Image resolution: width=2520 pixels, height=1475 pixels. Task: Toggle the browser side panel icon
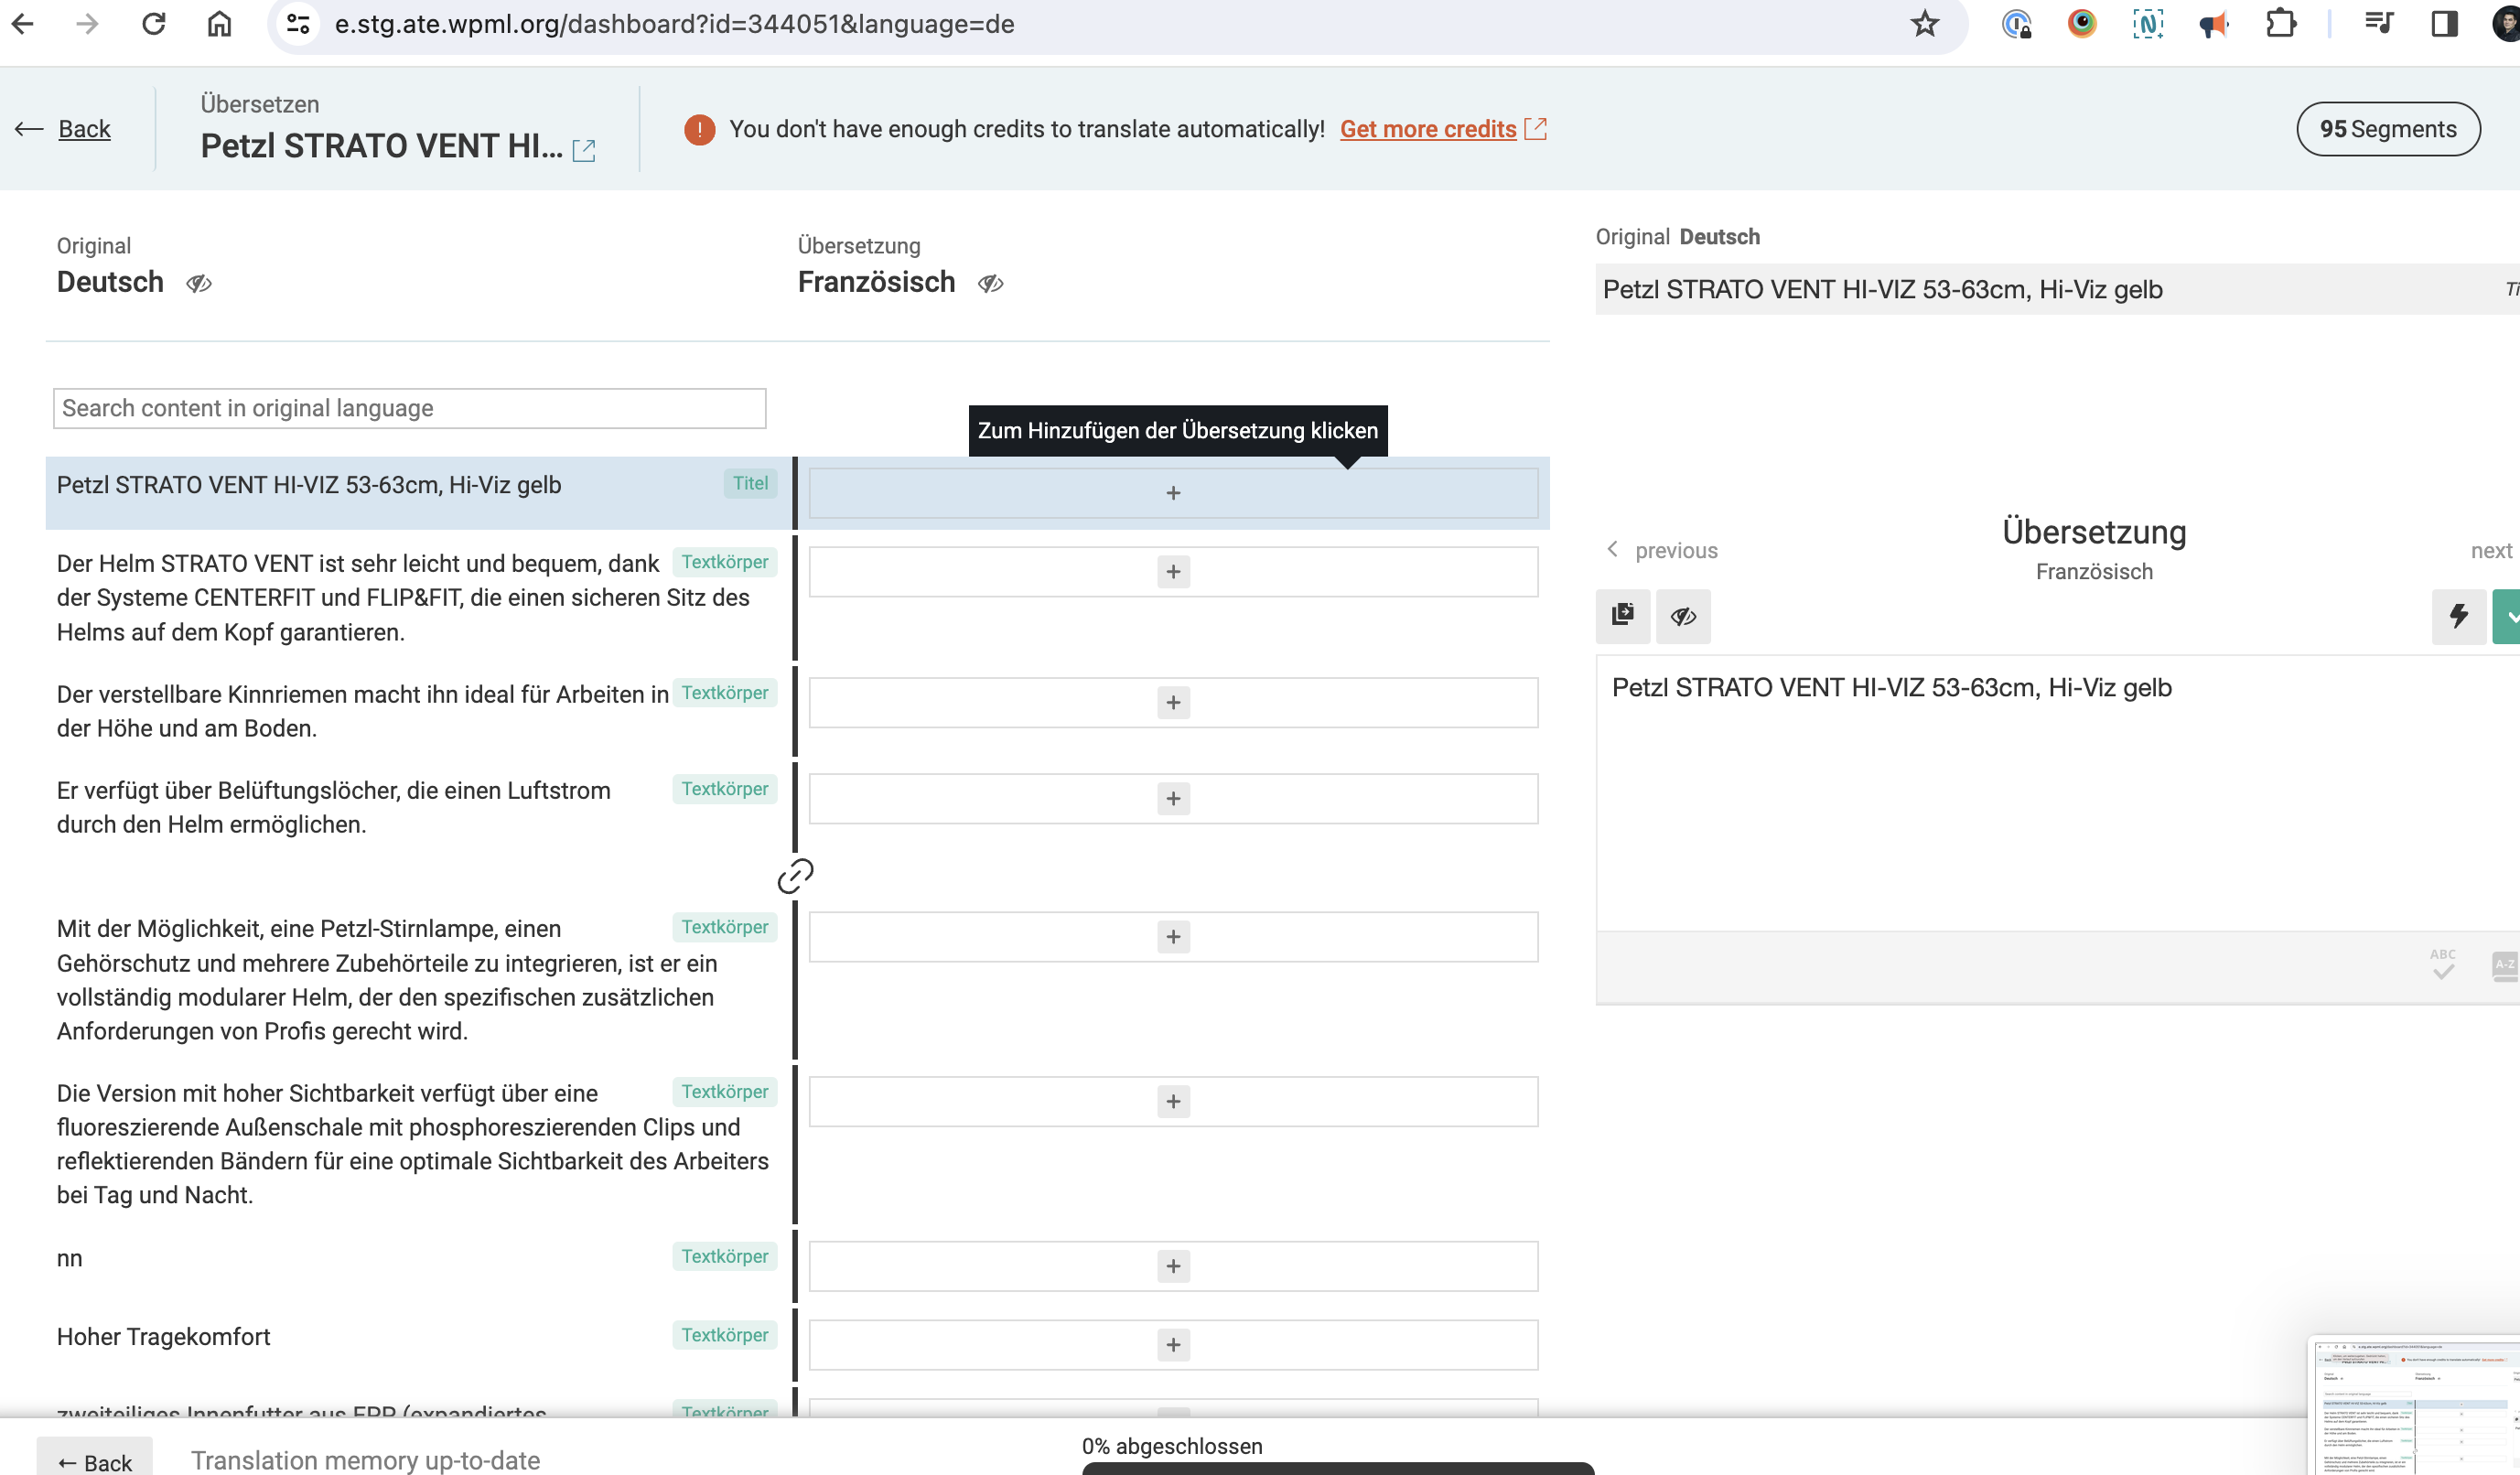[2445, 24]
